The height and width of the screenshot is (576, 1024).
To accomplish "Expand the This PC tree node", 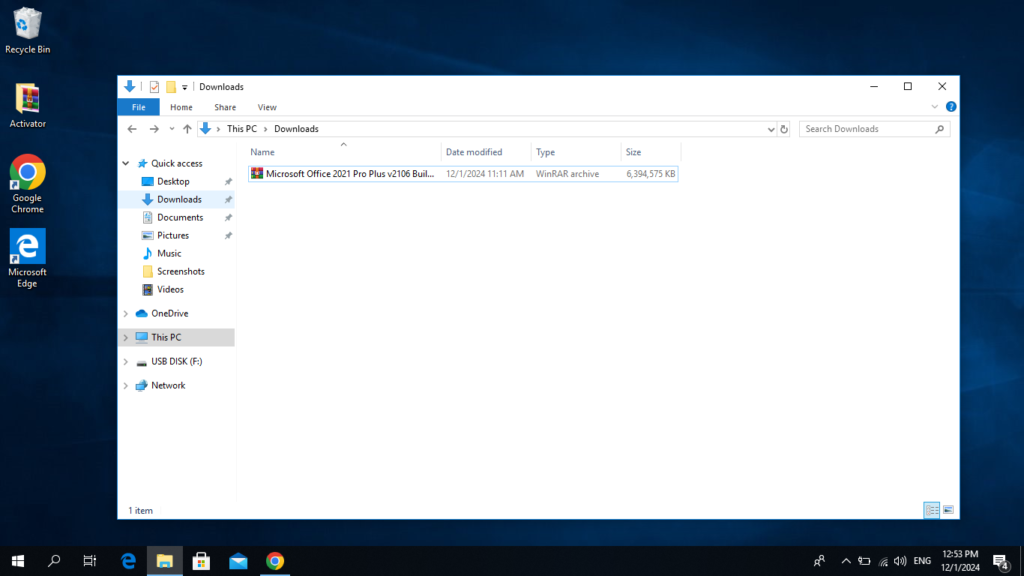I will tap(126, 338).
